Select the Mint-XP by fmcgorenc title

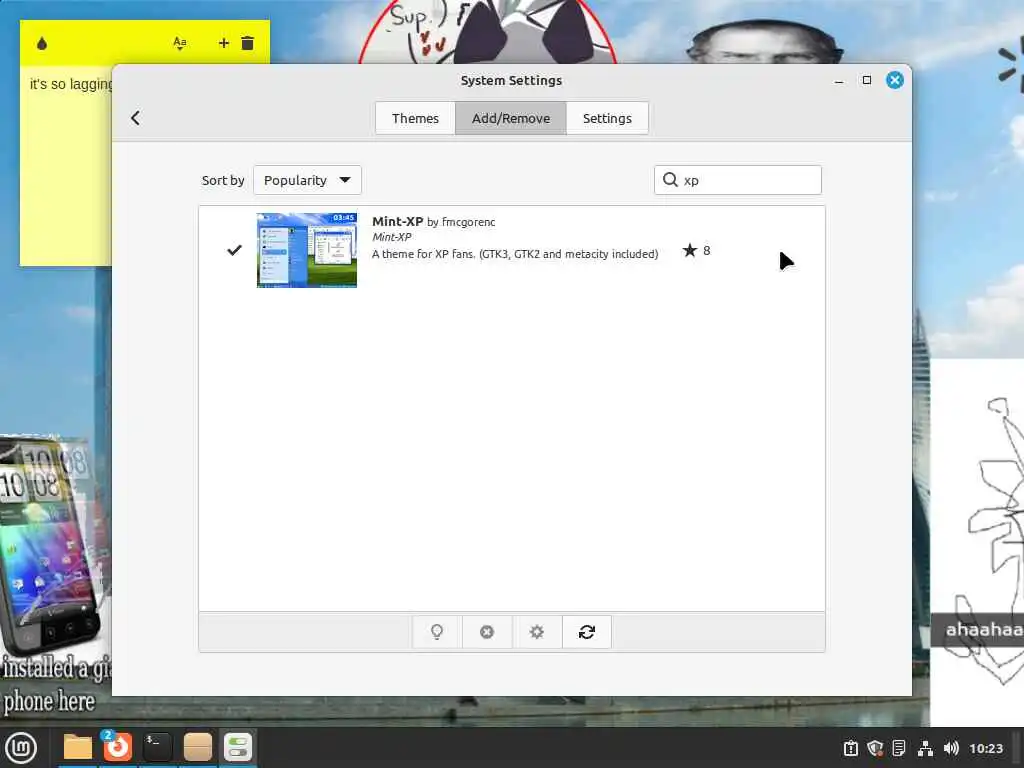[434, 222]
